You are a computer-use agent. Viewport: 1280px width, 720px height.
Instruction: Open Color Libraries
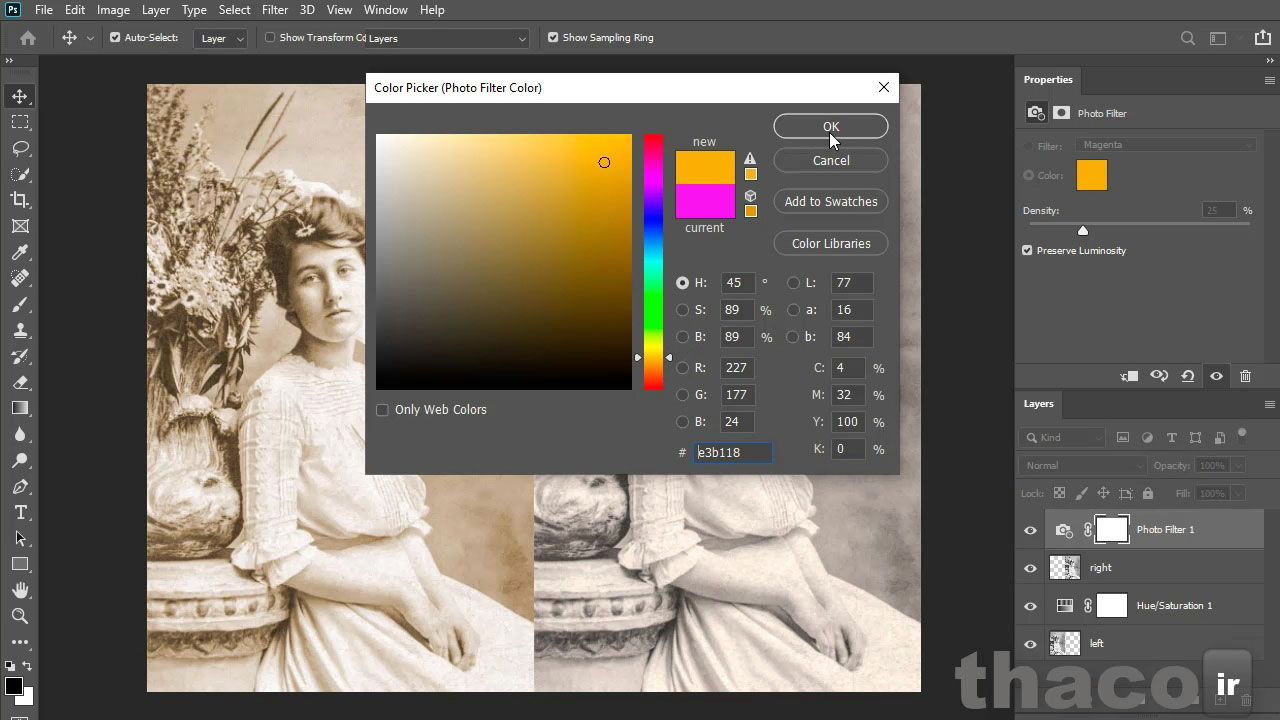coord(831,243)
